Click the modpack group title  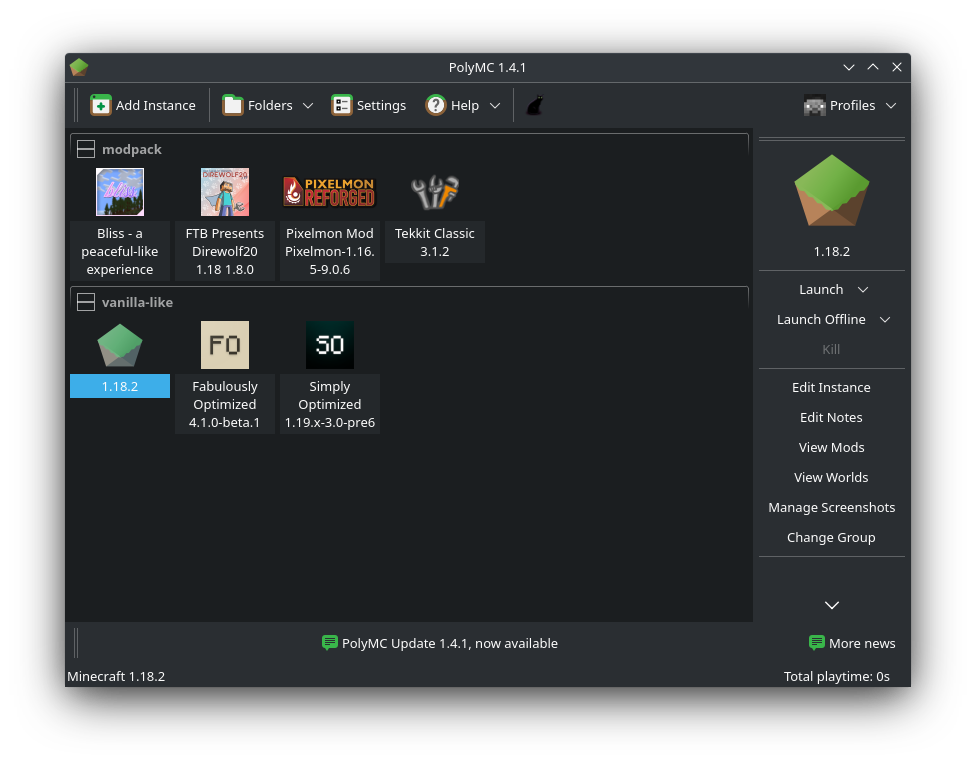click(131, 149)
